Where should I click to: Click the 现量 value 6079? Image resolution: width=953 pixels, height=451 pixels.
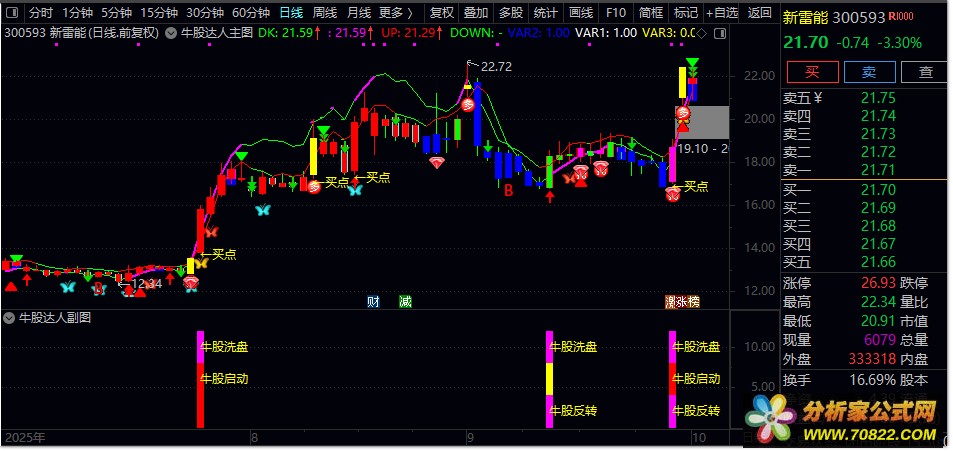[881, 341]
